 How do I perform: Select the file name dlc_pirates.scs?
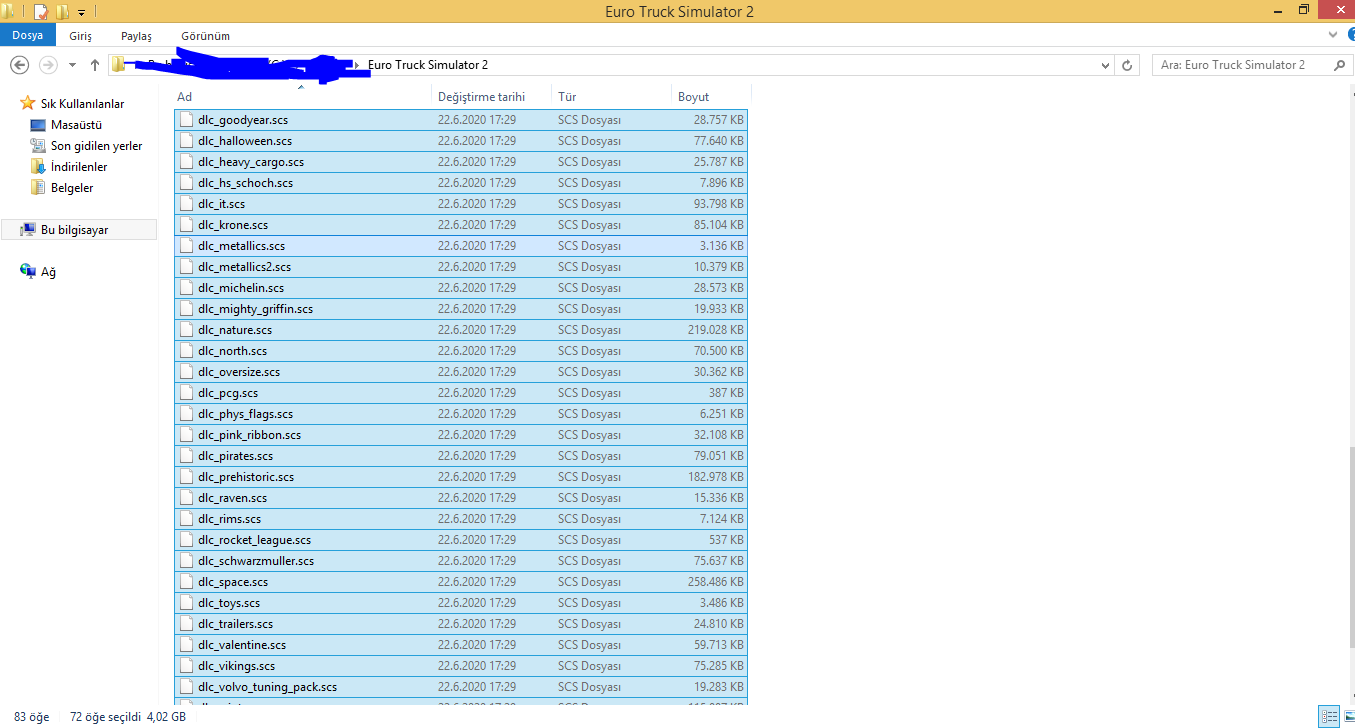(235, 456)
